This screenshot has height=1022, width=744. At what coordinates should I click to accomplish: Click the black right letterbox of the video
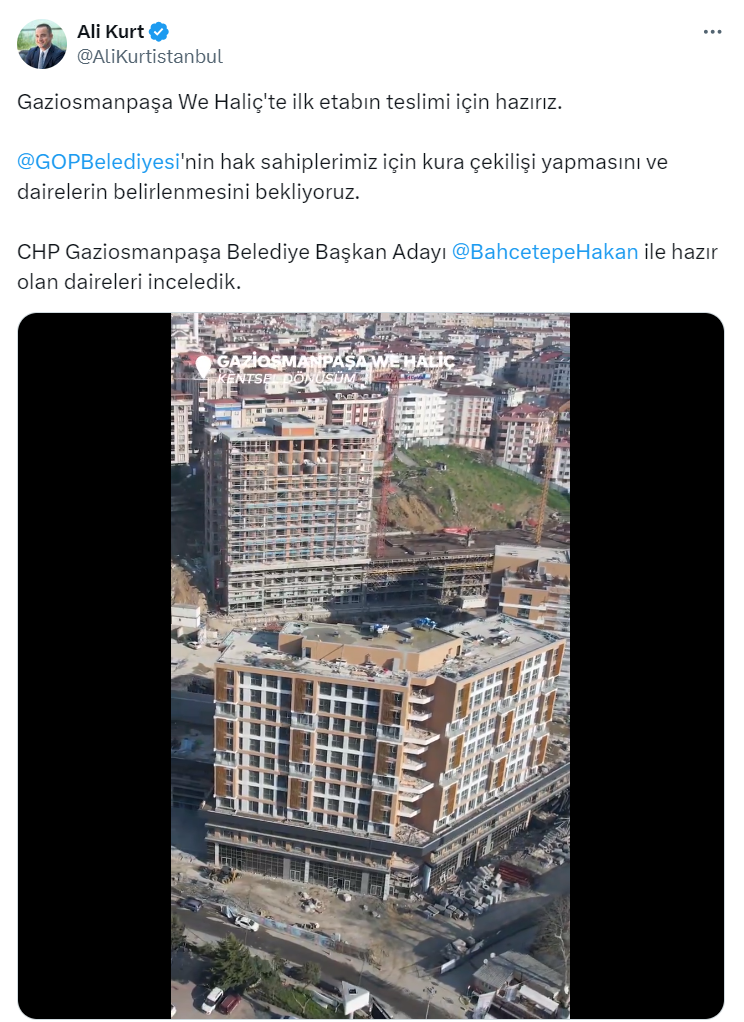pos(646,665)
